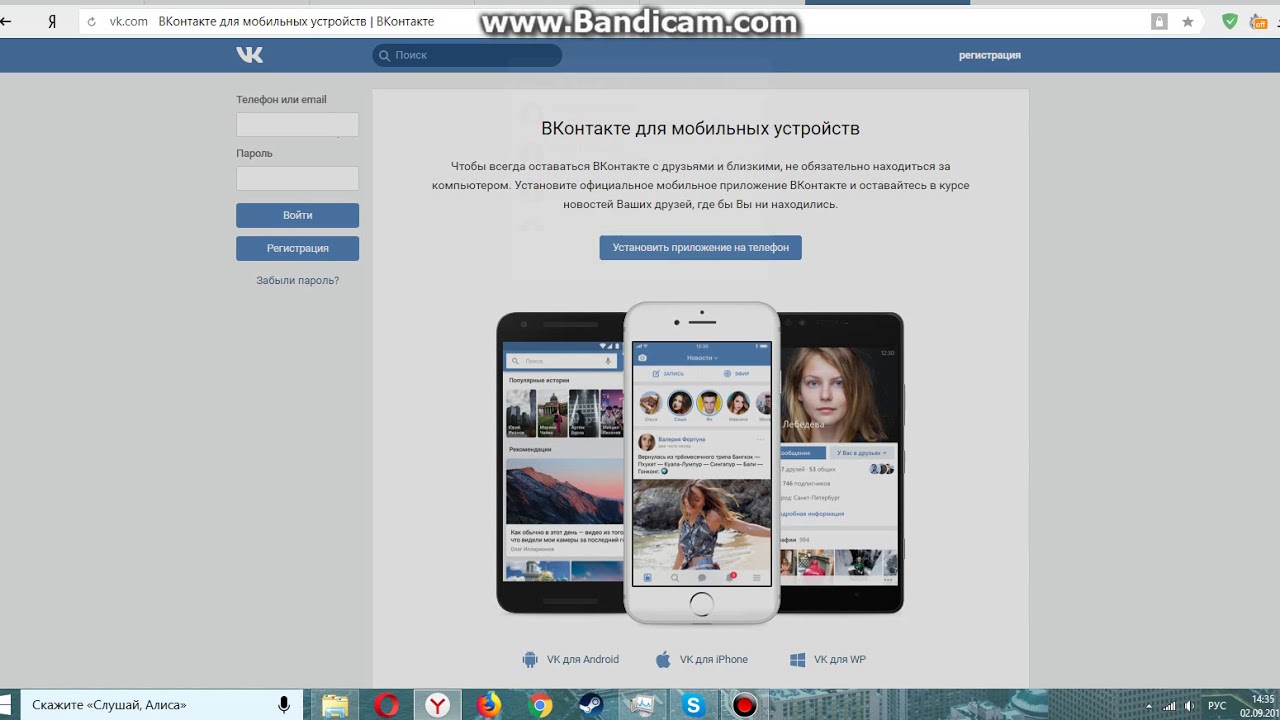The width and height of the screenshot is (1280, 720).
Task: Click the browser back arrow
Action: [6, 21]
